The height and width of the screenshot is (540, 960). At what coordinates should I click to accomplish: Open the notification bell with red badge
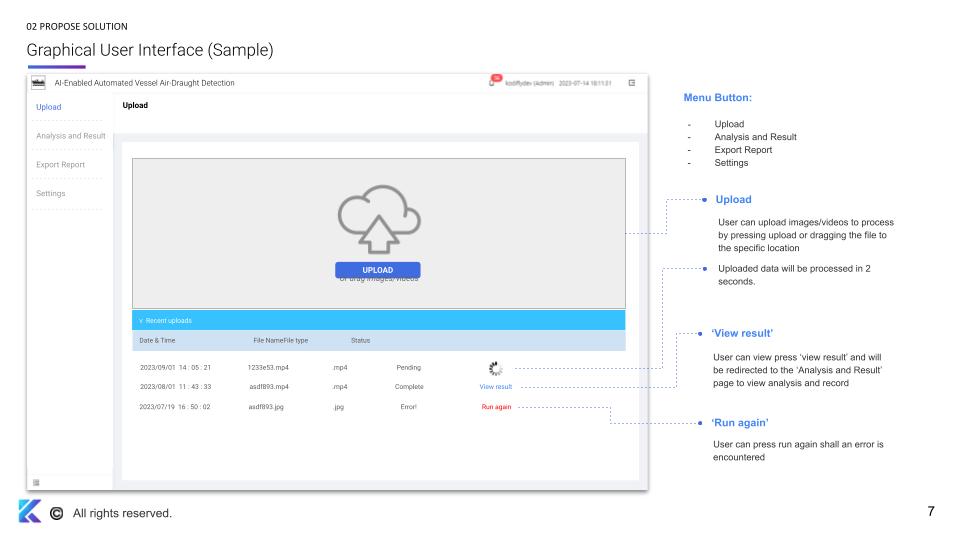tap(493, 81)
